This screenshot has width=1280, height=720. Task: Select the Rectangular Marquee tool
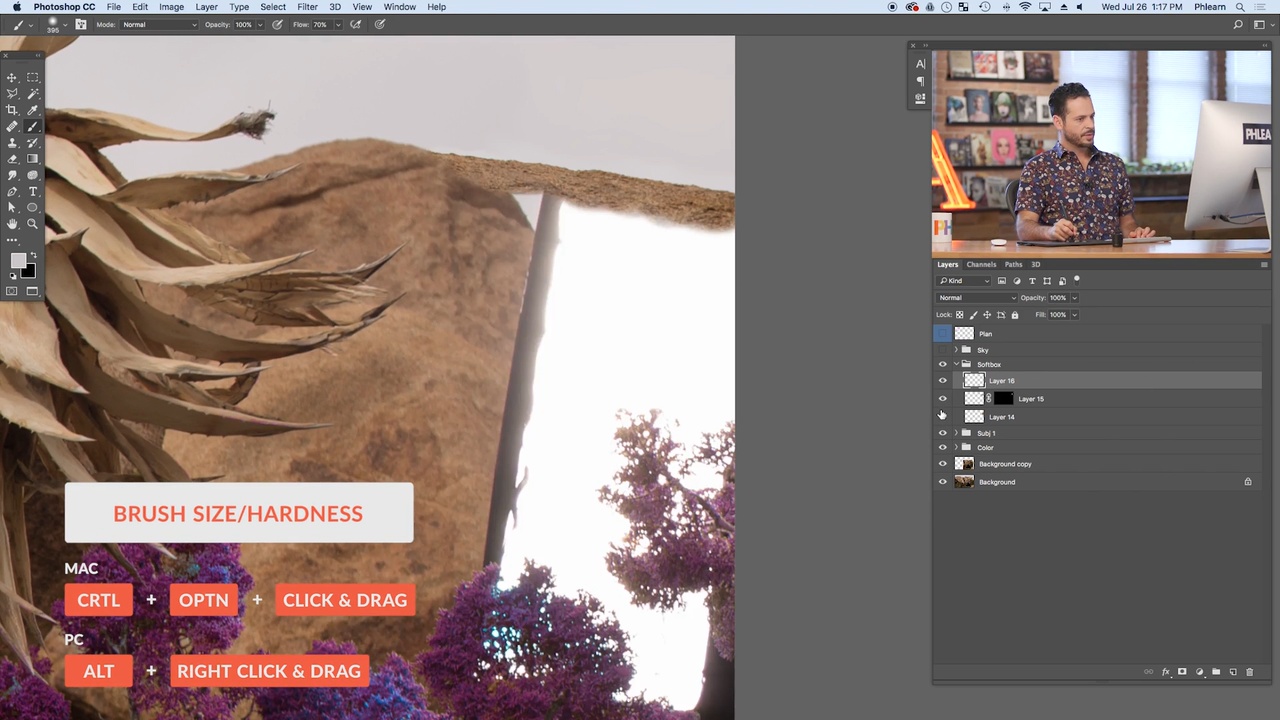(33, 77)
